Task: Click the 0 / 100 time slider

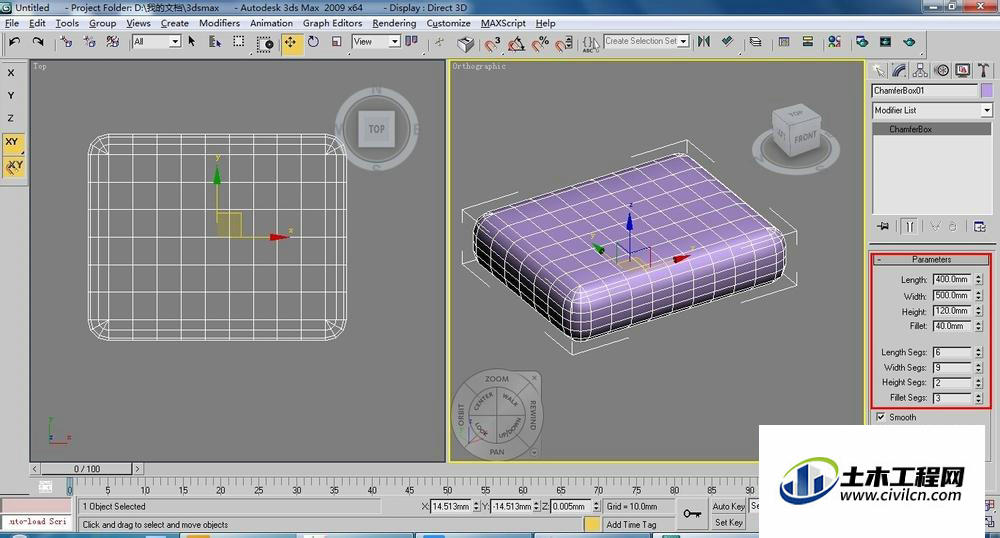Action: [87, 469]
